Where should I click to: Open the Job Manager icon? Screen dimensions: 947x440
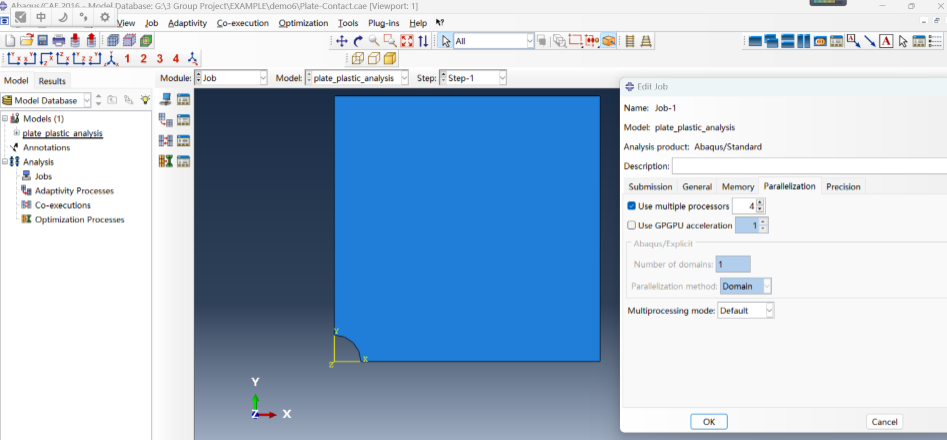pyautogui.click(x=184, y=99)
